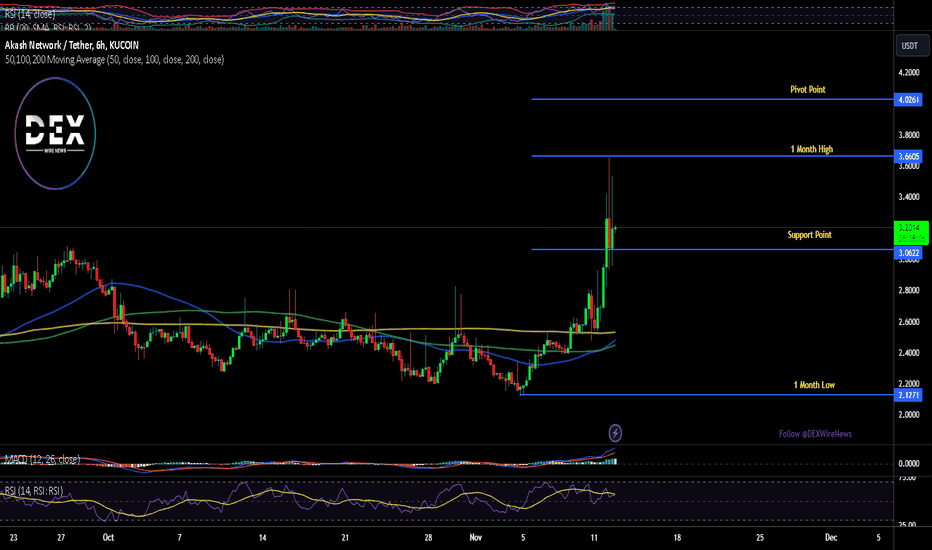Click the Dec date axis label
932x550 pixels.
831,538
